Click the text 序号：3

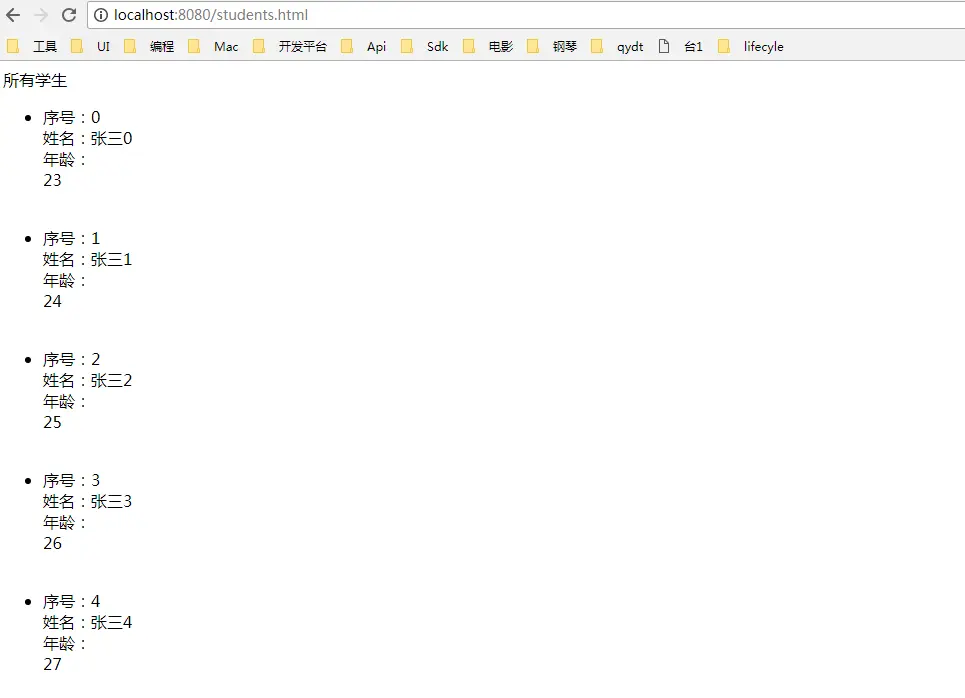[x=71, y=481]
